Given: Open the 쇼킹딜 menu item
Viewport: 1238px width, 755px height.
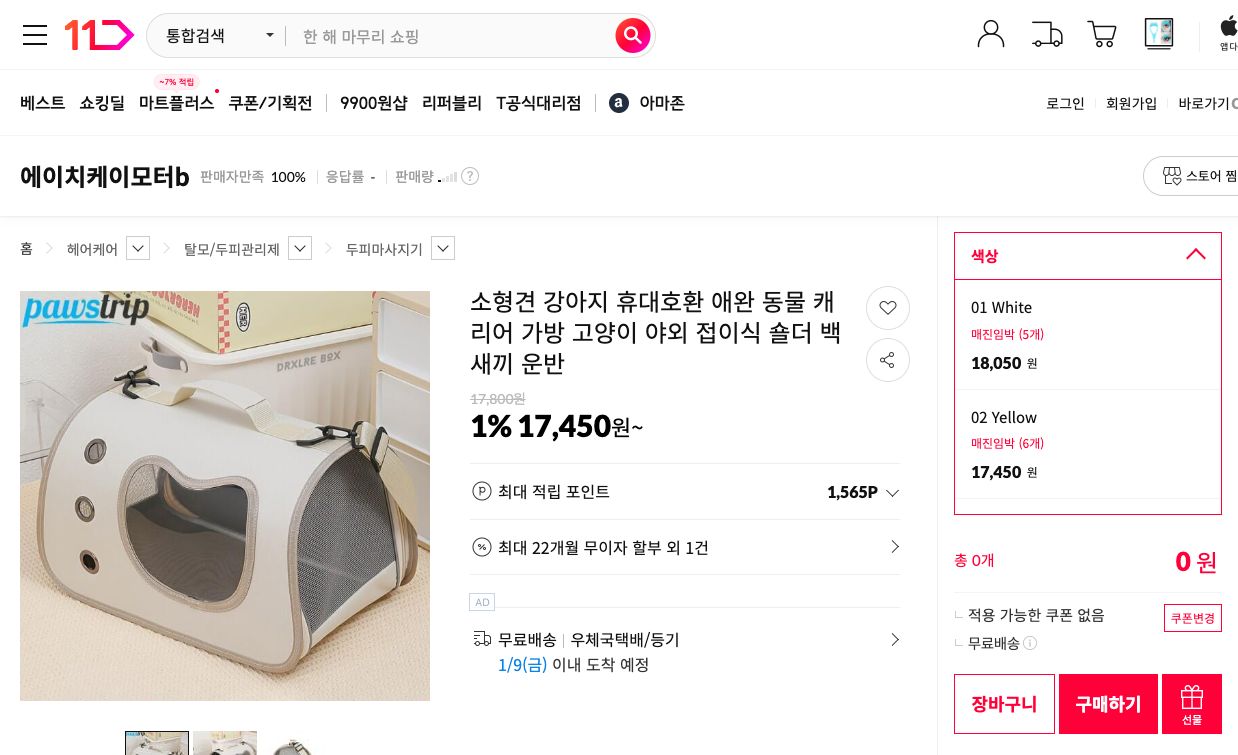Looking at the screenshot, I should click(102, 102).
